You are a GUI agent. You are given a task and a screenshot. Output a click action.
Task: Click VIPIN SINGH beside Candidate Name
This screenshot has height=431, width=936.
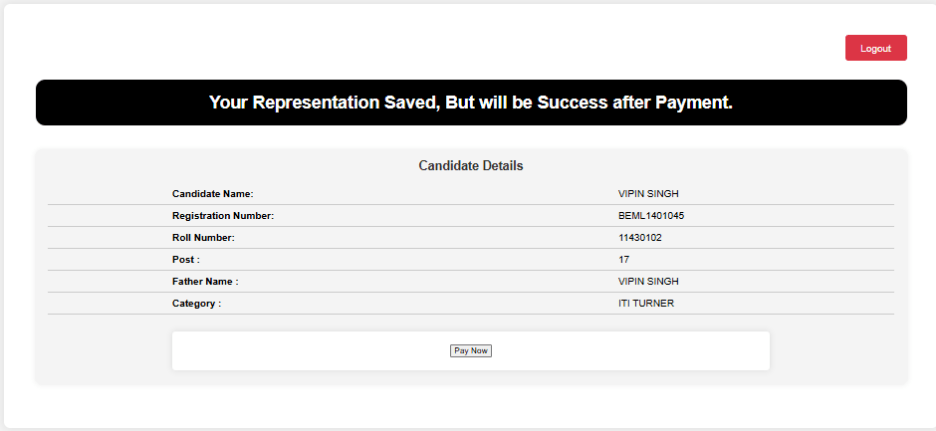(649, 194)
